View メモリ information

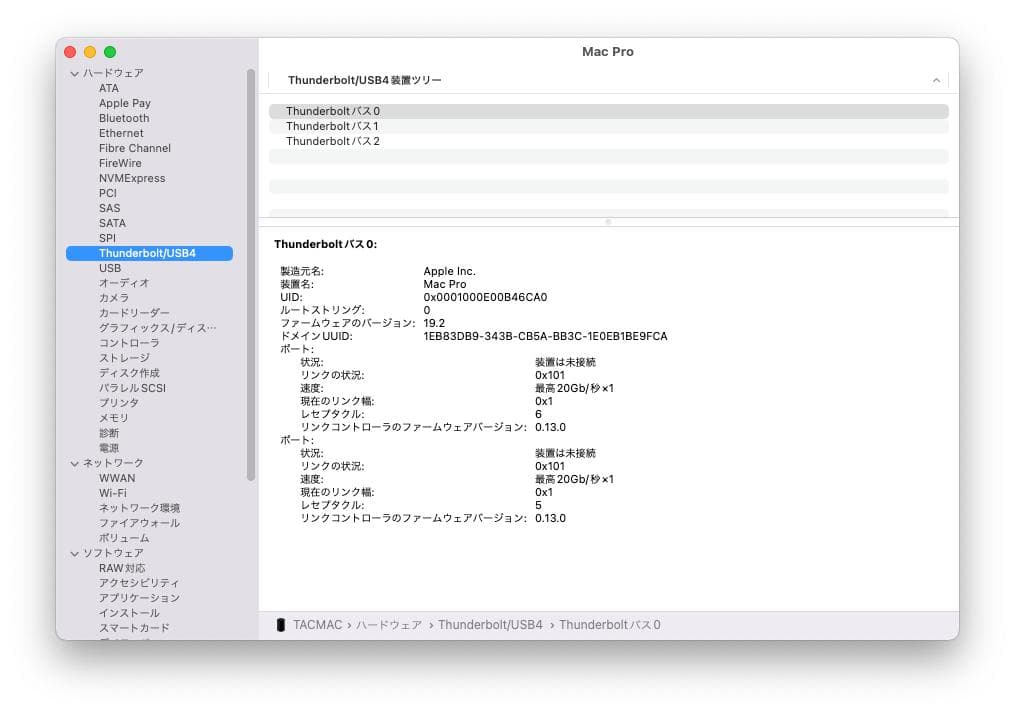(x=115, y=418)
